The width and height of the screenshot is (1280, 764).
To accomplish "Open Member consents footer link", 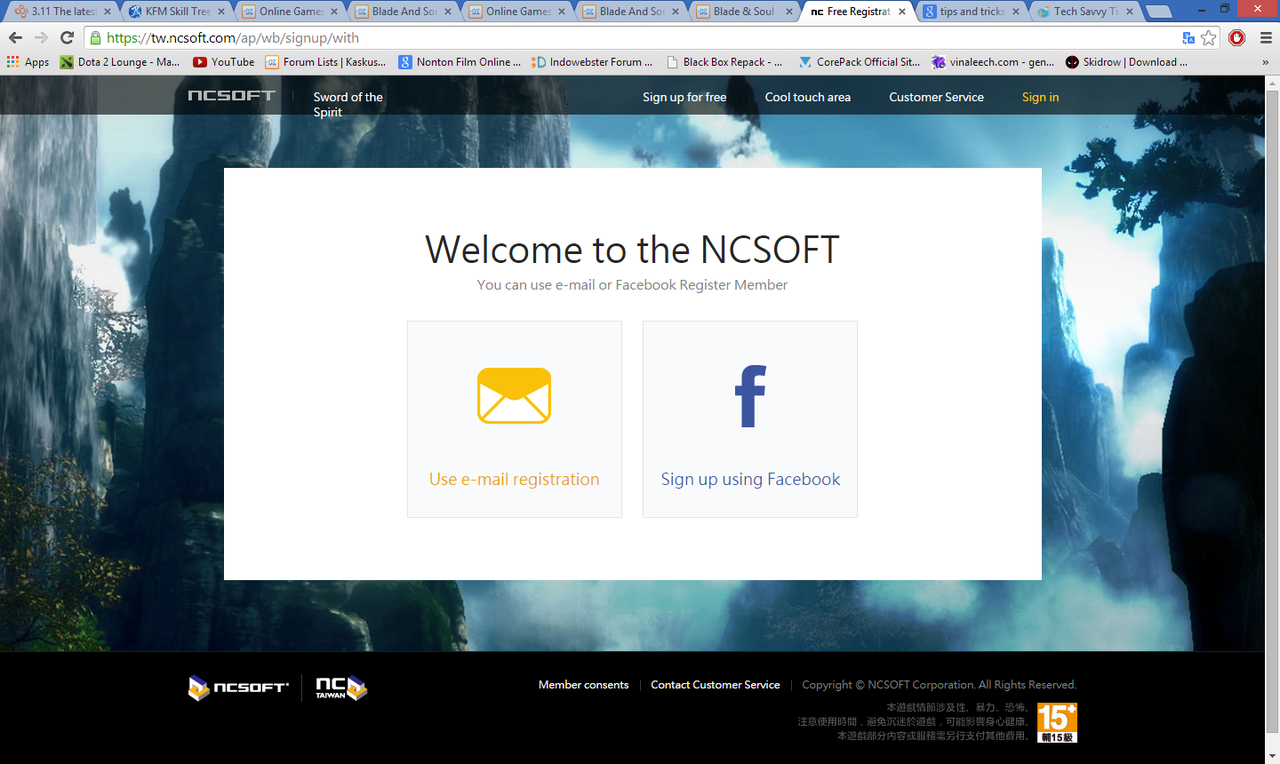I will click(583, 685).
